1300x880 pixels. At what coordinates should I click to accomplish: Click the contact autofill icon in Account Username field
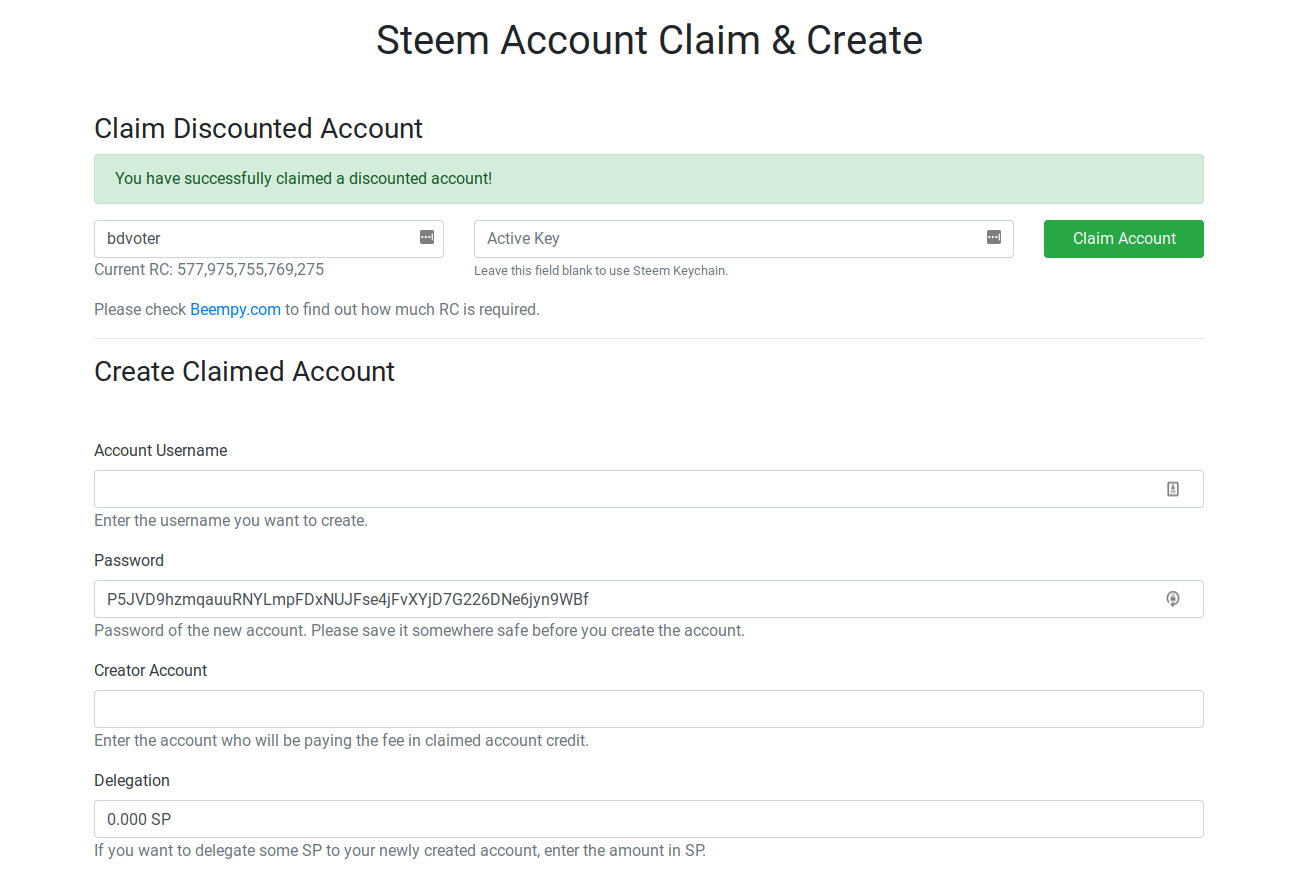pyautogui.click(x=1173, y=489)
